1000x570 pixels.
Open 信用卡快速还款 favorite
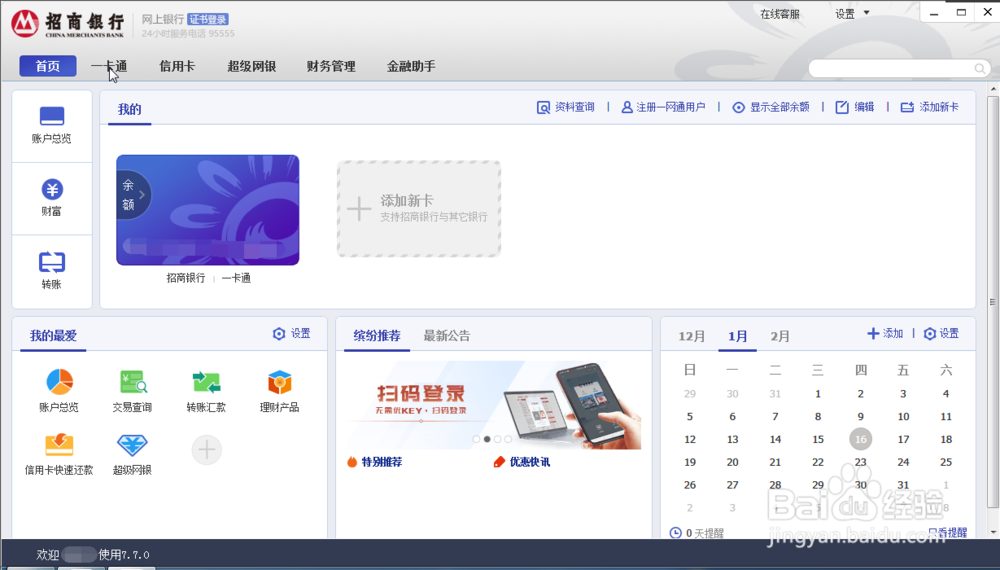(x=59, y=453)
